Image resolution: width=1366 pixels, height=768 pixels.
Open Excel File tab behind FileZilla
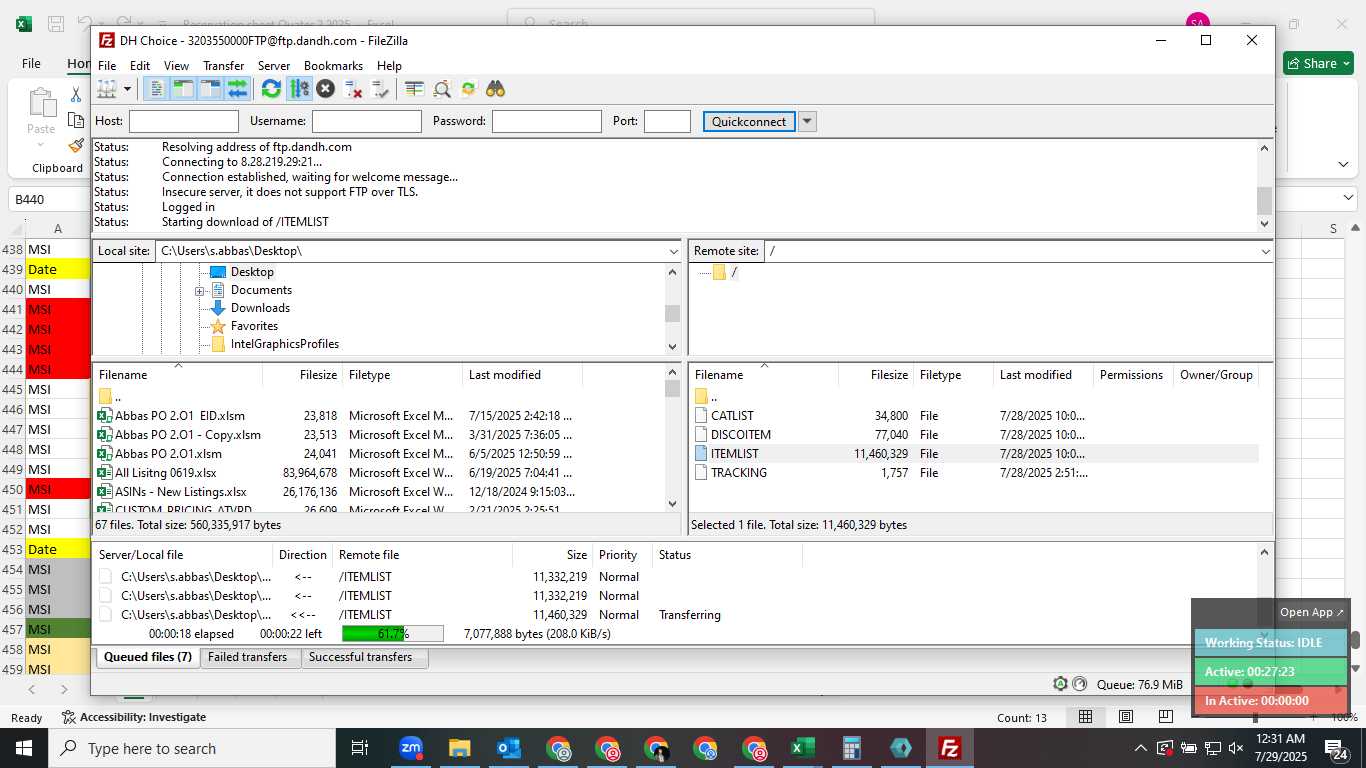coord(31,63)
